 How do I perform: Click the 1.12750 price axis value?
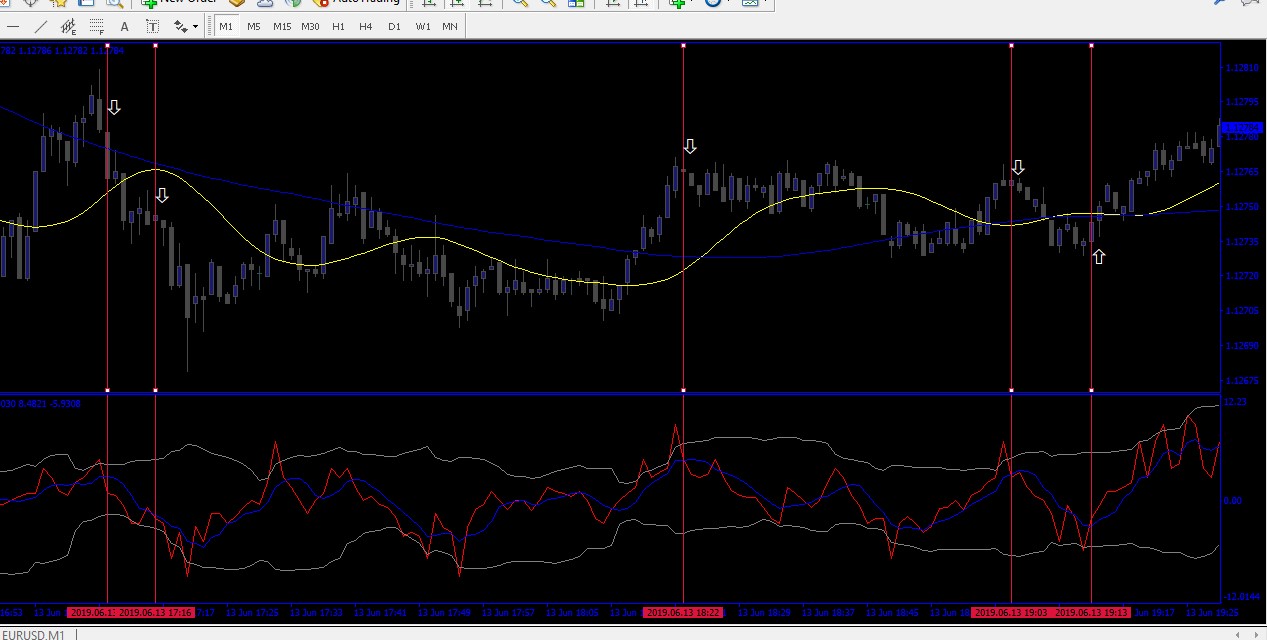pos(1242,207)
